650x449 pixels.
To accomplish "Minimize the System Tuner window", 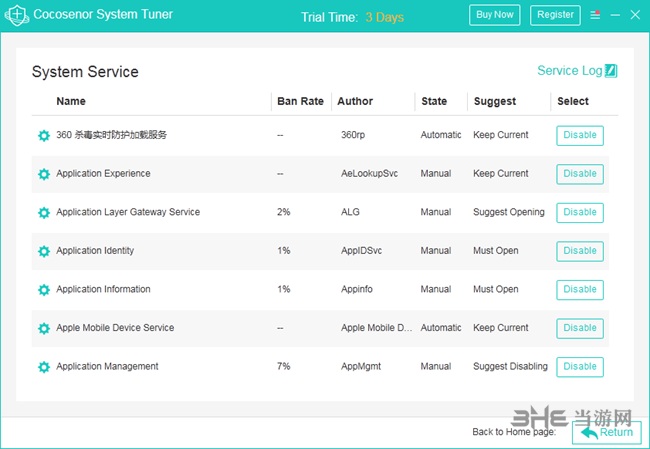I will coord(615,15).
